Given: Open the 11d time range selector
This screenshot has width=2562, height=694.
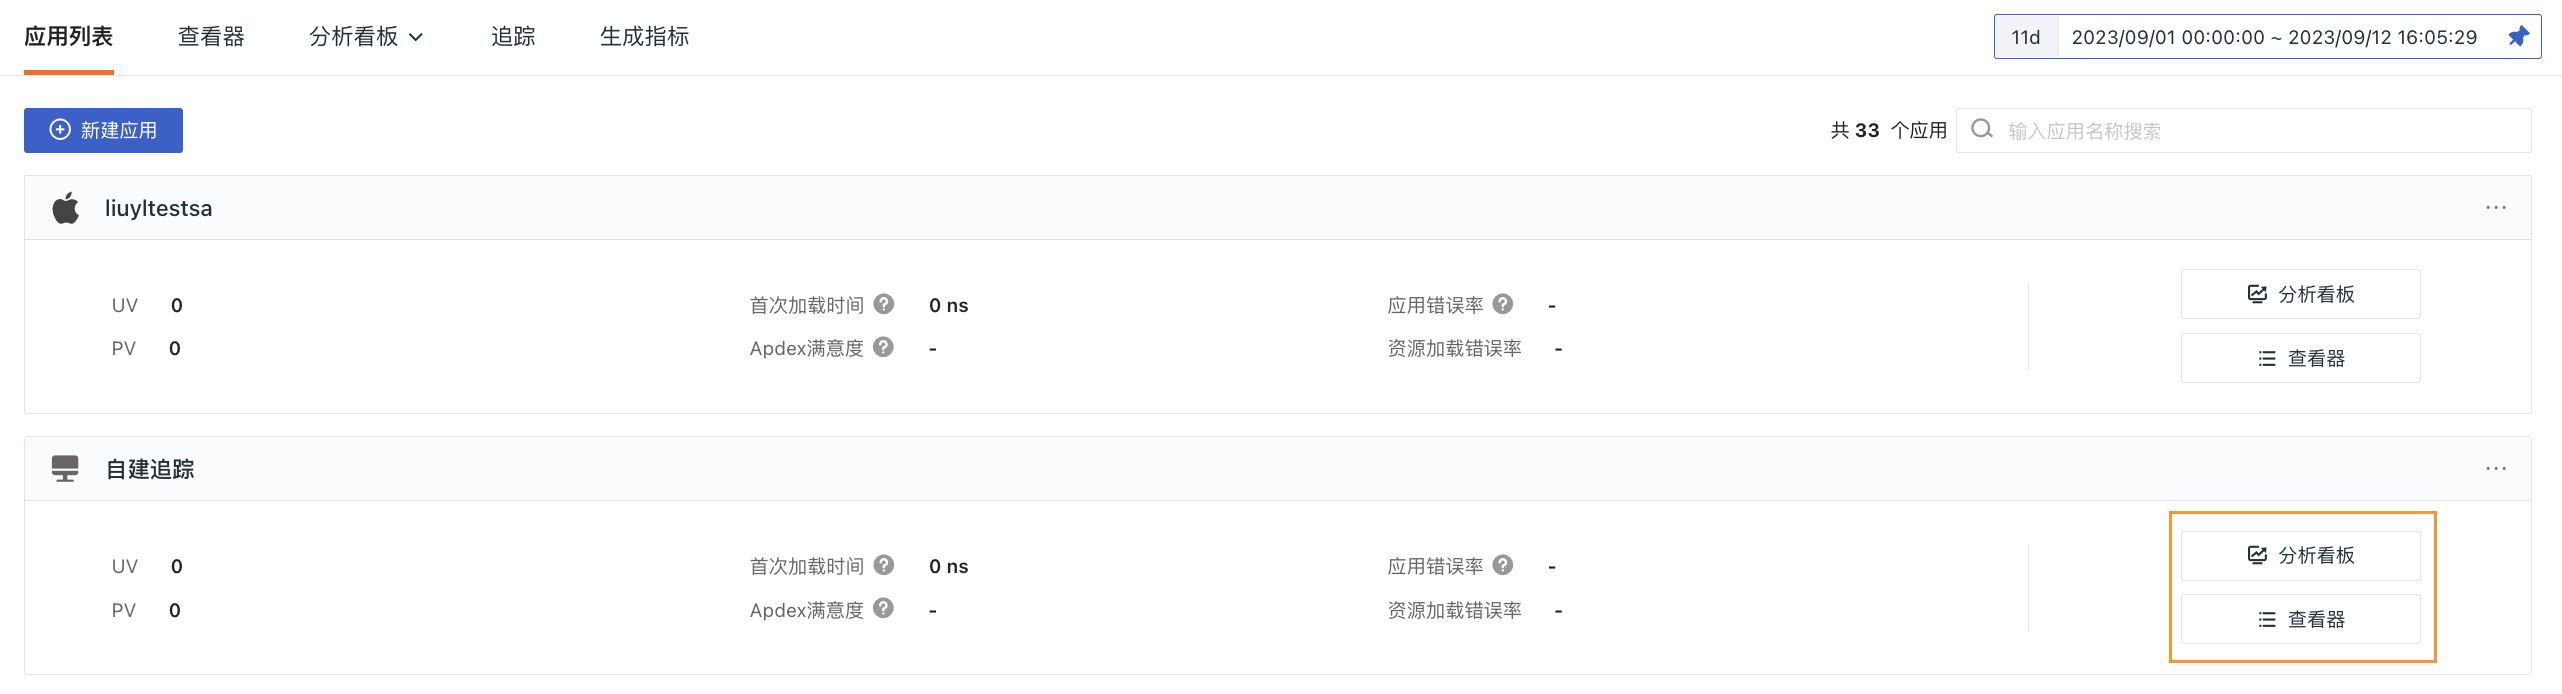Looking at the screenshot, I should [x=2026, y=37].
